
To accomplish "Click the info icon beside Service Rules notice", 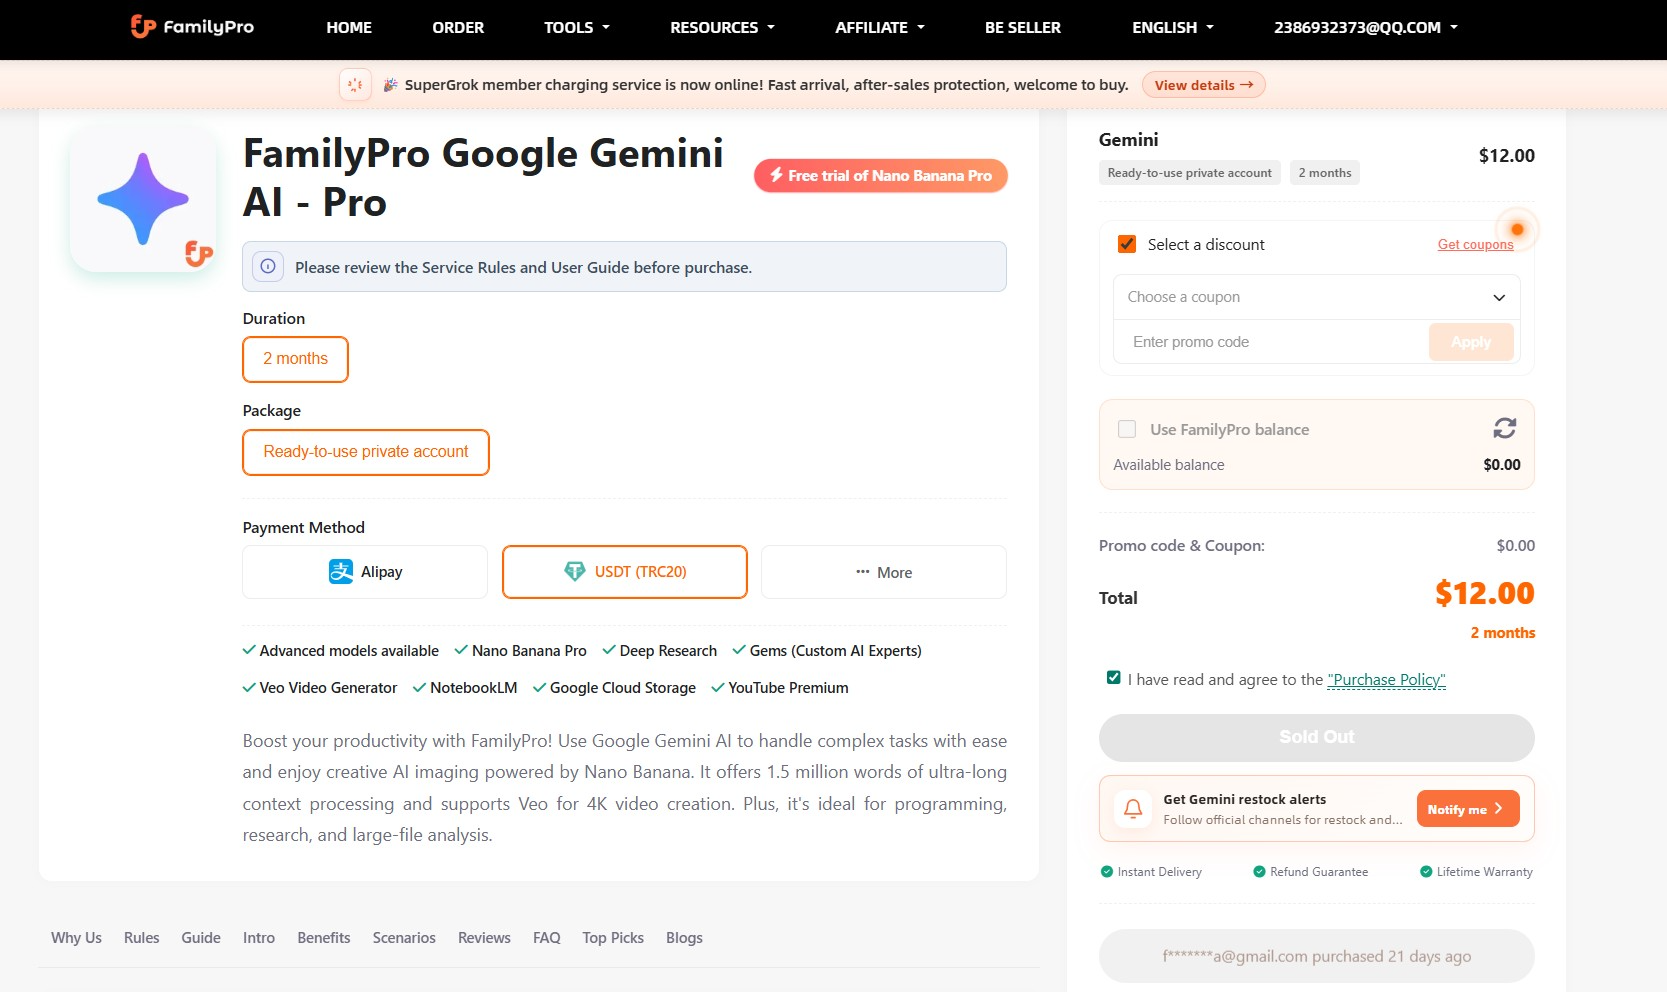I will pyautogui.click(x=268, y=267).
